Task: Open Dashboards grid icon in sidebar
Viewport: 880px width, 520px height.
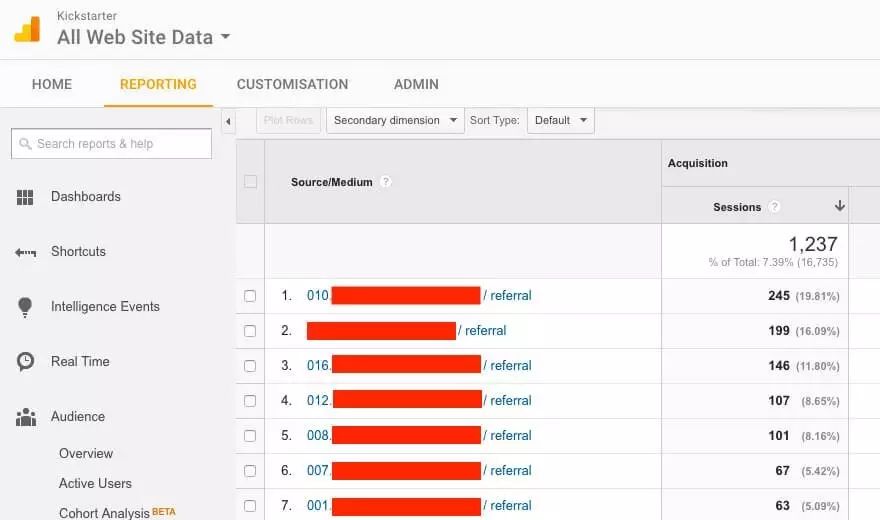Action: tap(25, 197)
